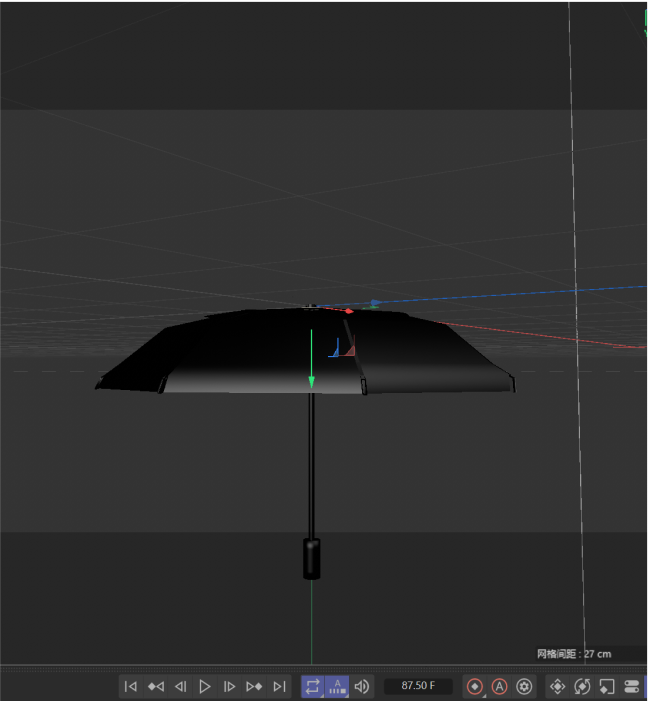Select the umbrella handle grip in viewport
Image resolution: width=648 pixels, height=701 pixels.
312,558
